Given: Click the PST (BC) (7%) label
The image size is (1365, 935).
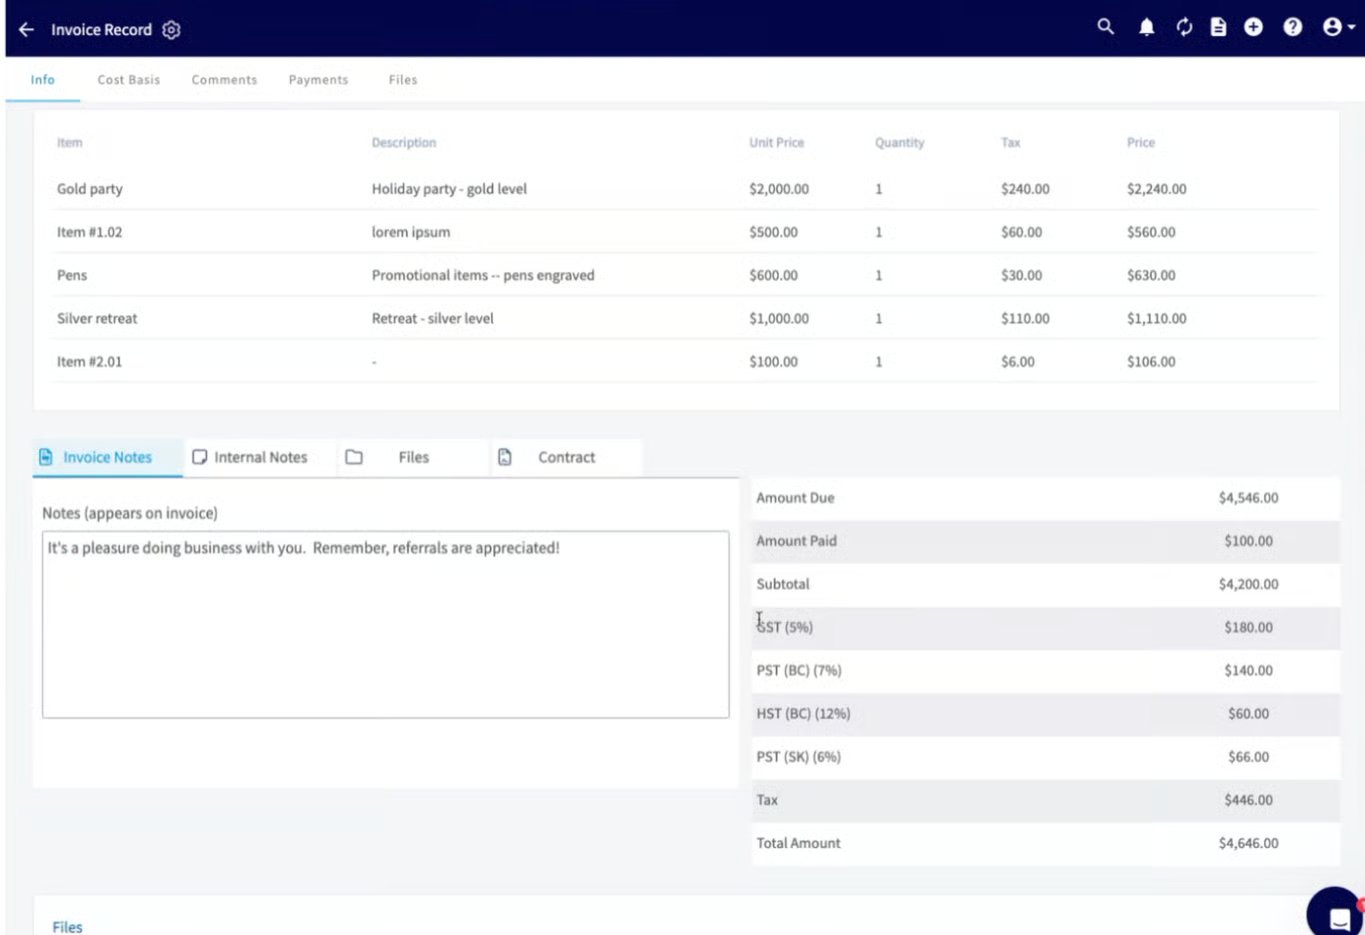Looking at the screenshot, I should pos(799,670).
